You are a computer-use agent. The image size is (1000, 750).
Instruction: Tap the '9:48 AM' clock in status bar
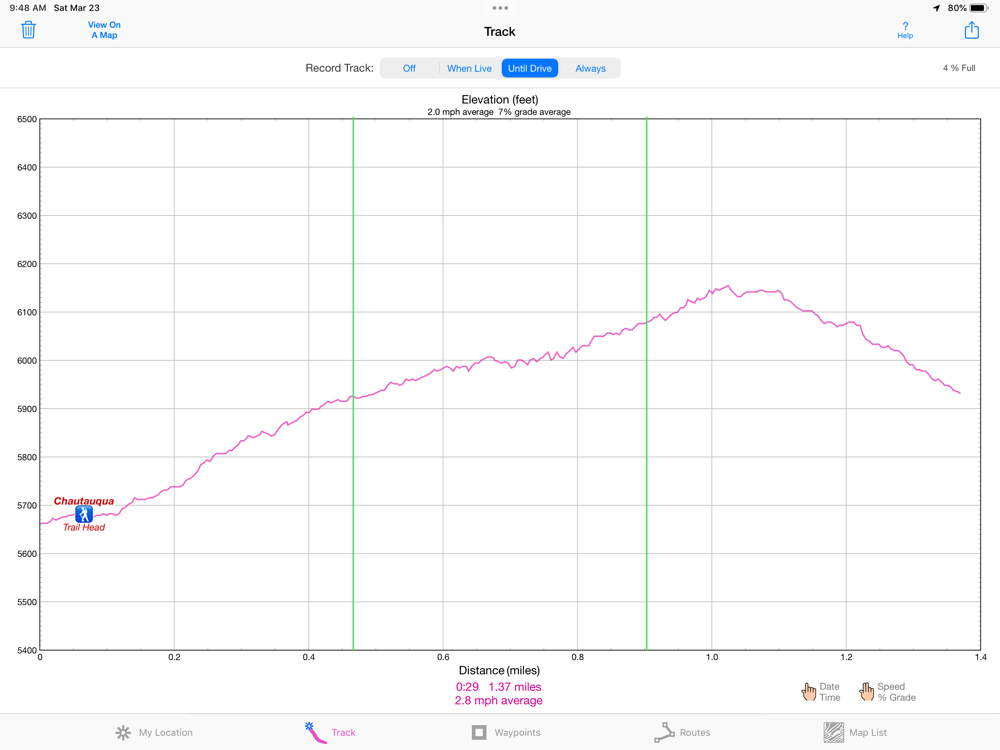27,8
